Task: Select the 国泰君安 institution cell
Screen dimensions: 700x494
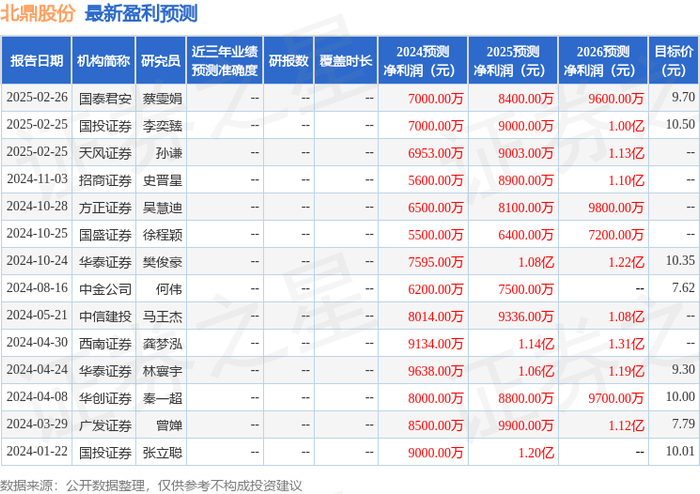Action: tap(105, 98)
